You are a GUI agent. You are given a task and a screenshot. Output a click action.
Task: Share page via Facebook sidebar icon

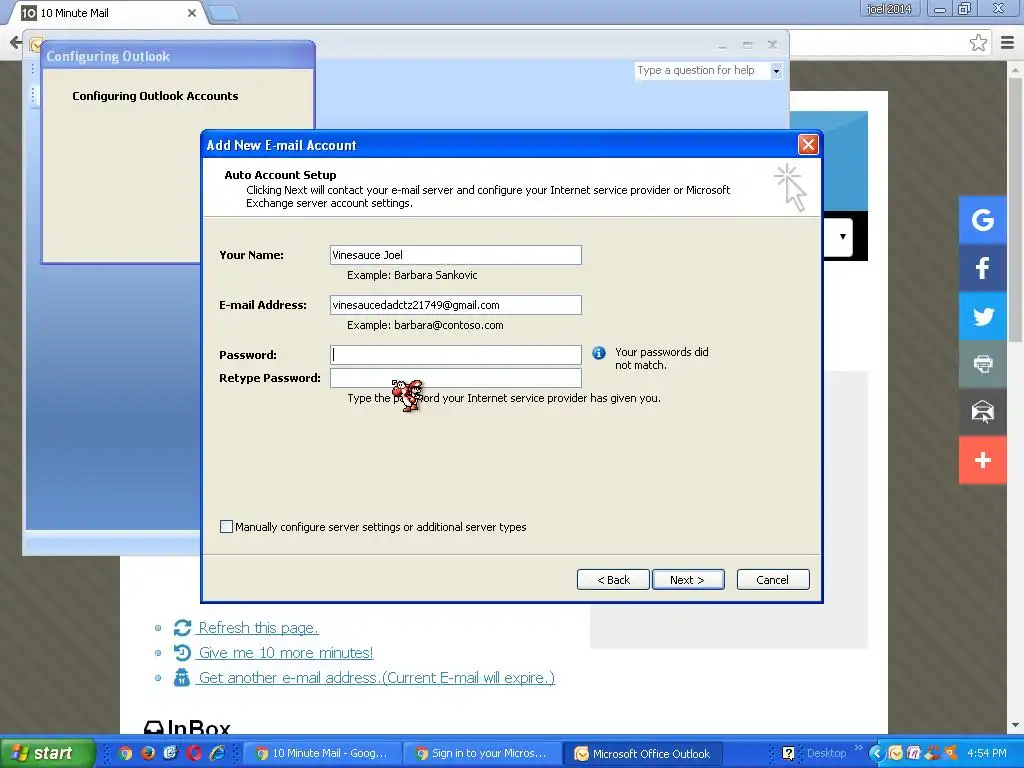pyautogui.click(x=982, y=268)
